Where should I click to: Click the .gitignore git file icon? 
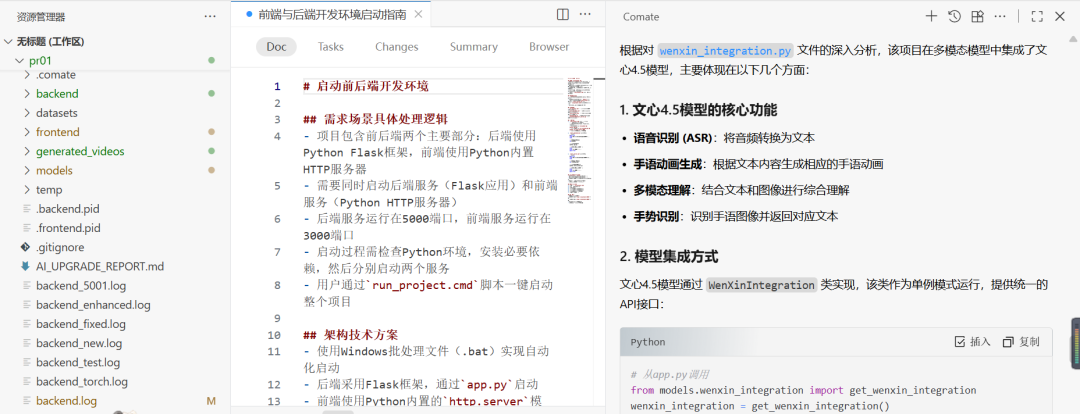coord(26,247)
